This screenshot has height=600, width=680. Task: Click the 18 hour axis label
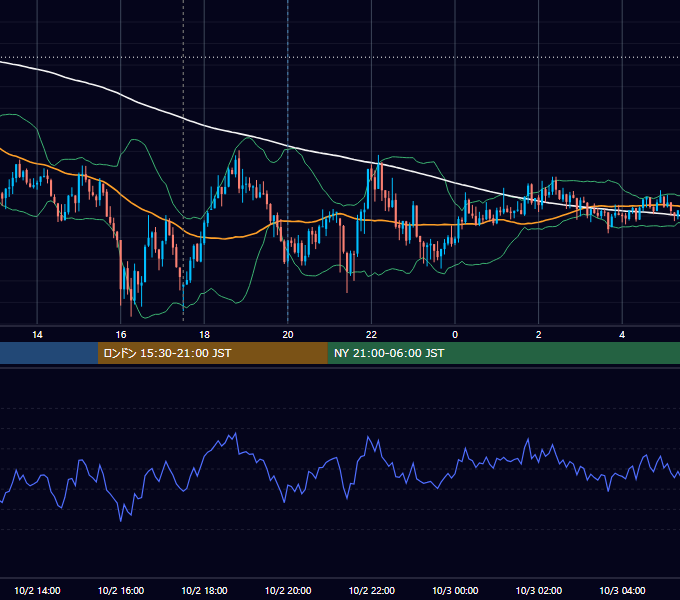pos(204,334)
